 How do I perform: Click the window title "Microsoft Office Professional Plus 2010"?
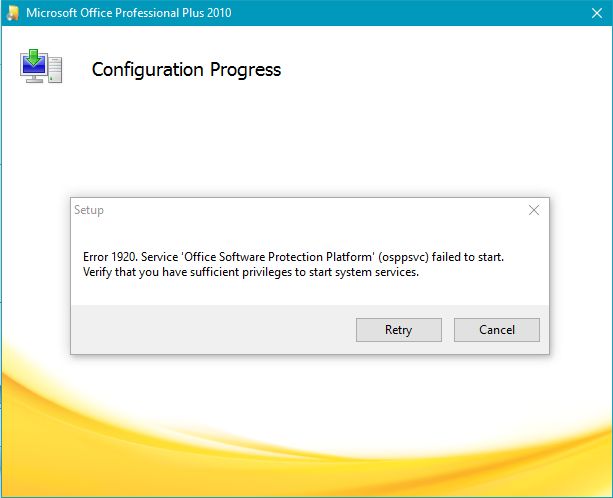pyautogui.click(x=129, y=13)
